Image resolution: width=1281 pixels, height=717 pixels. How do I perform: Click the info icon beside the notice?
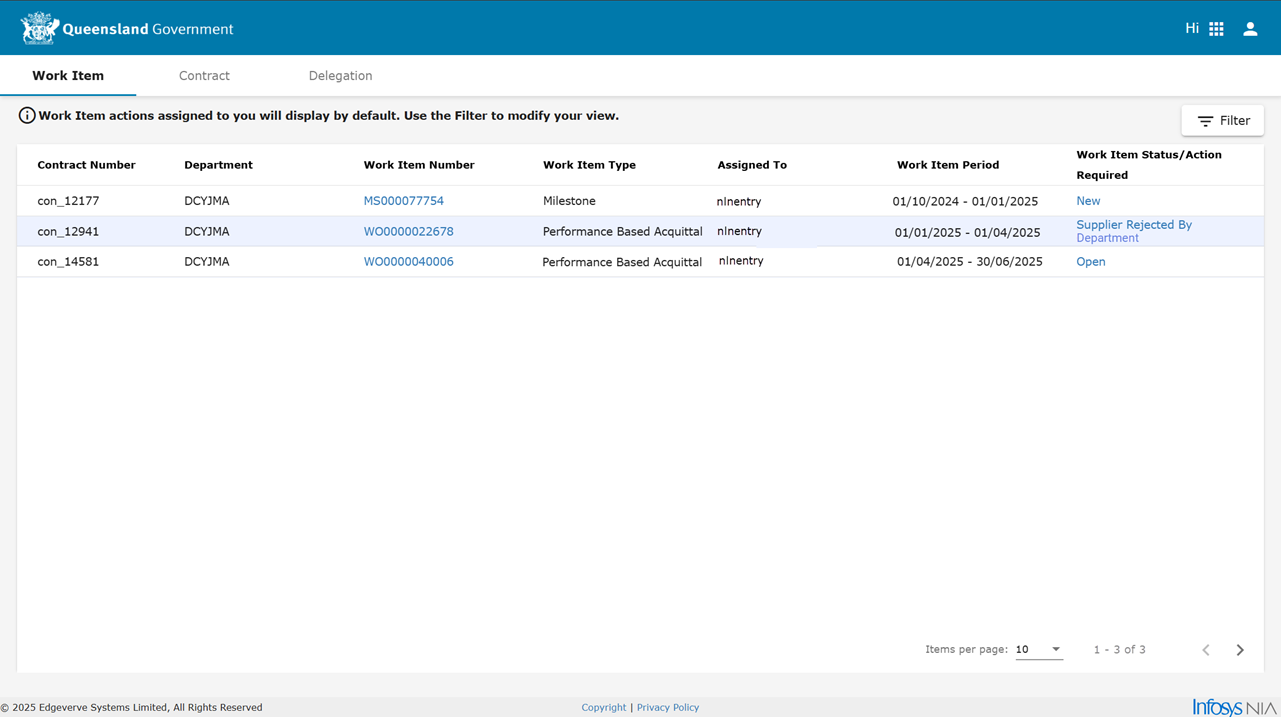point(27,116)
